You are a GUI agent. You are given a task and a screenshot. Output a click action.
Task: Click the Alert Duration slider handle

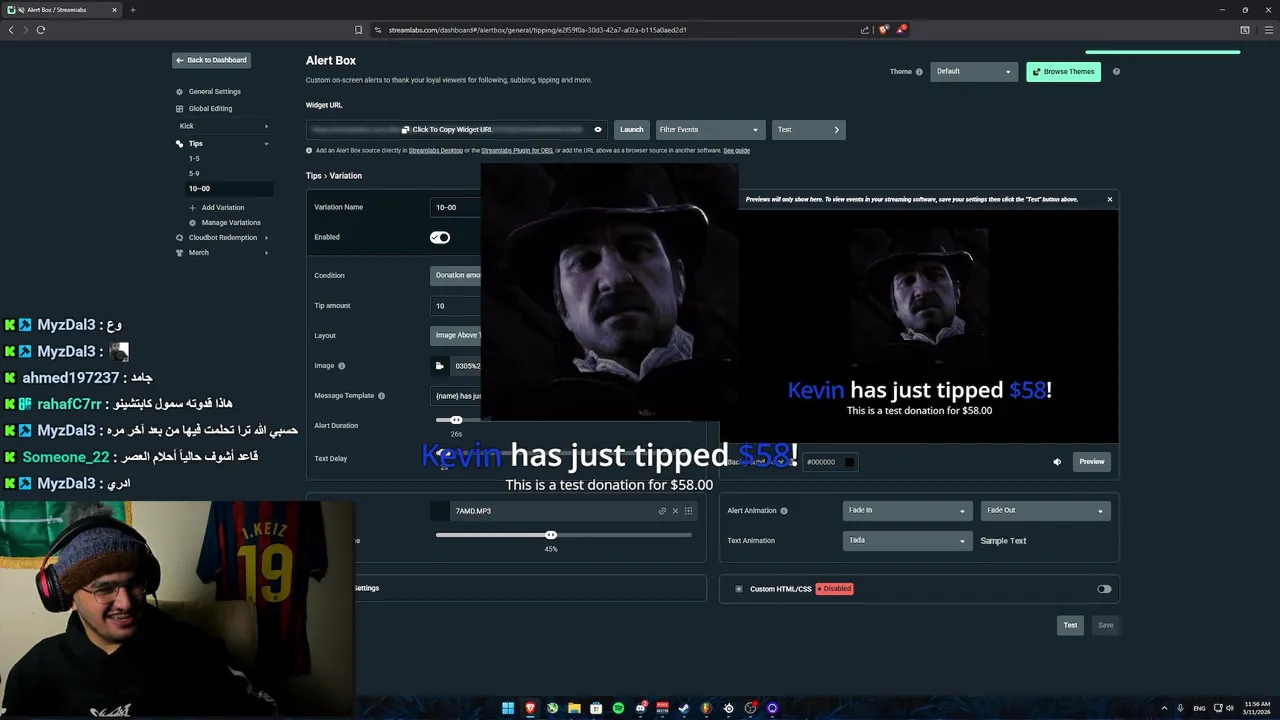coord(456,420)
